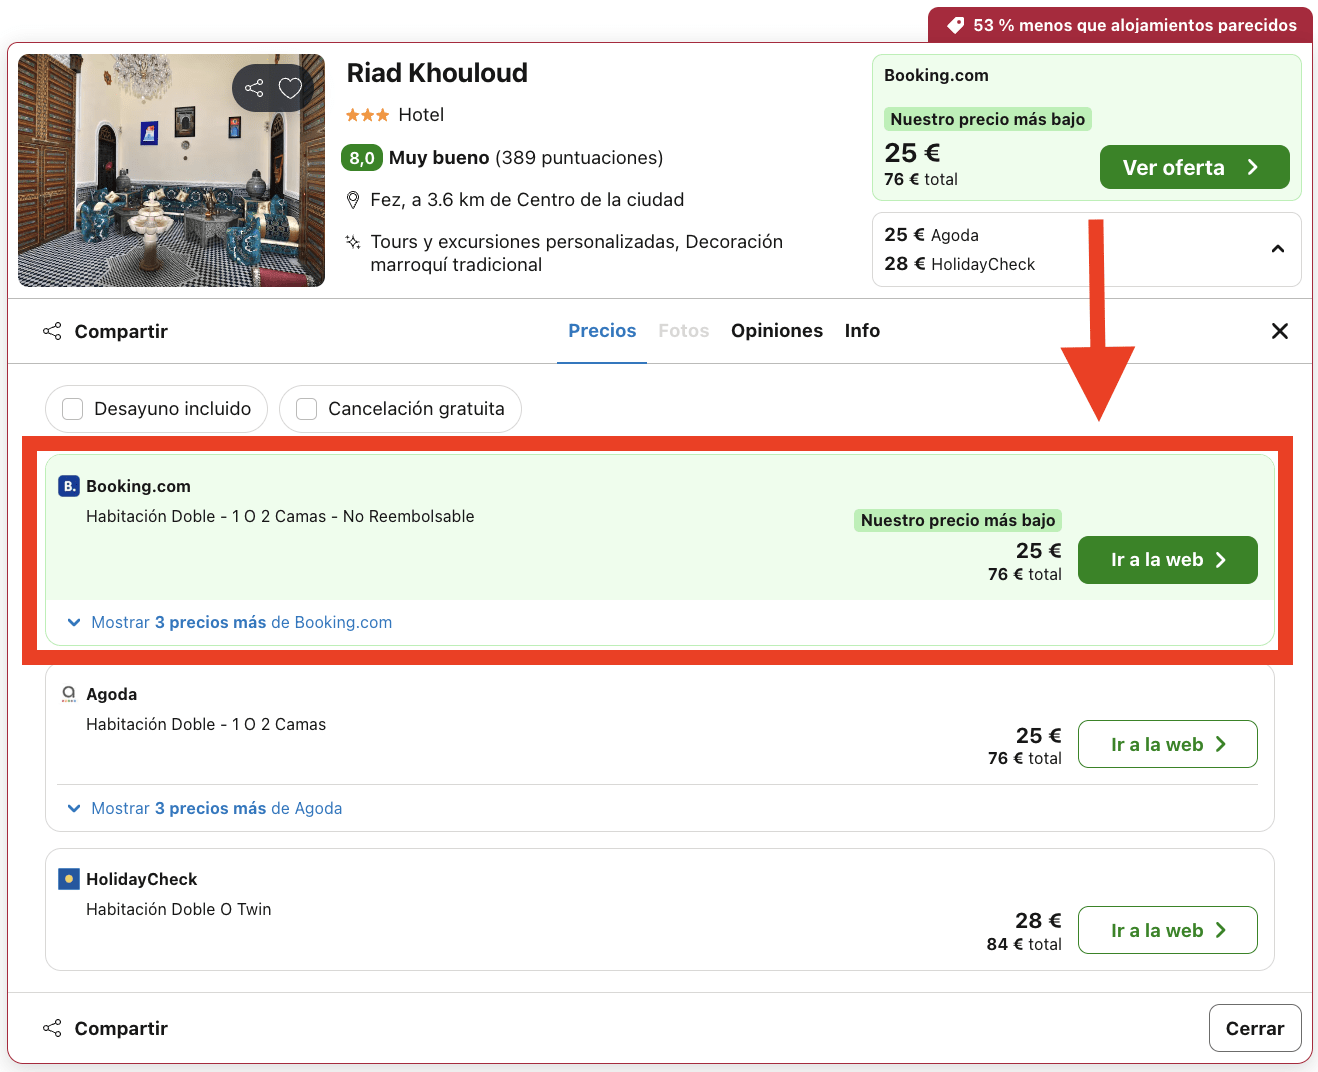Show 3 more prices from Booking.com
The width and height of the screenshot is (1318, 1072).
tap(241, 622)
